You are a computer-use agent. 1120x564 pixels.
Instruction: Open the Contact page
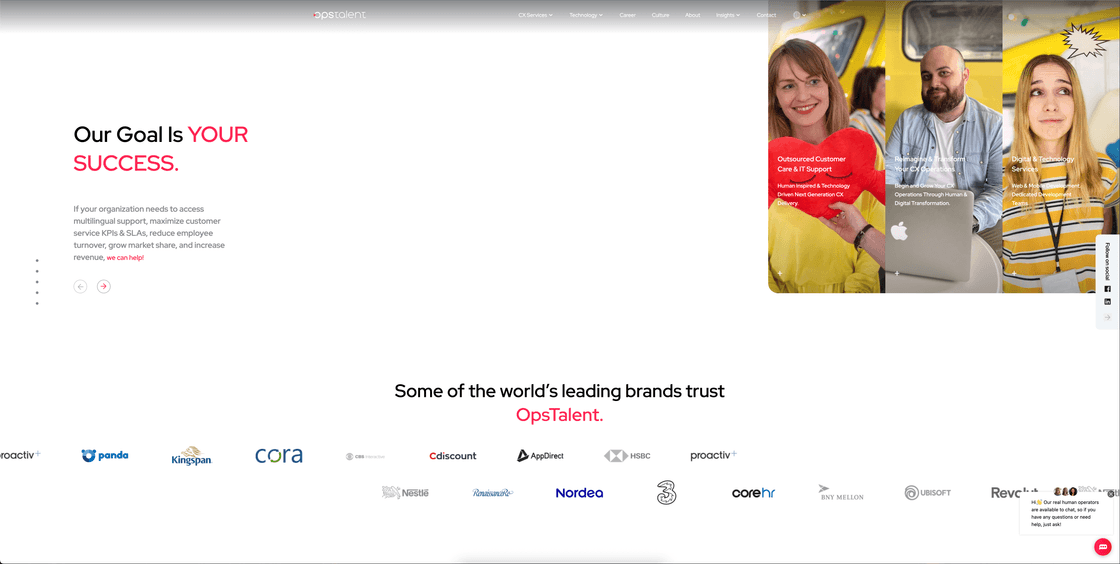[x=766, y=15]
